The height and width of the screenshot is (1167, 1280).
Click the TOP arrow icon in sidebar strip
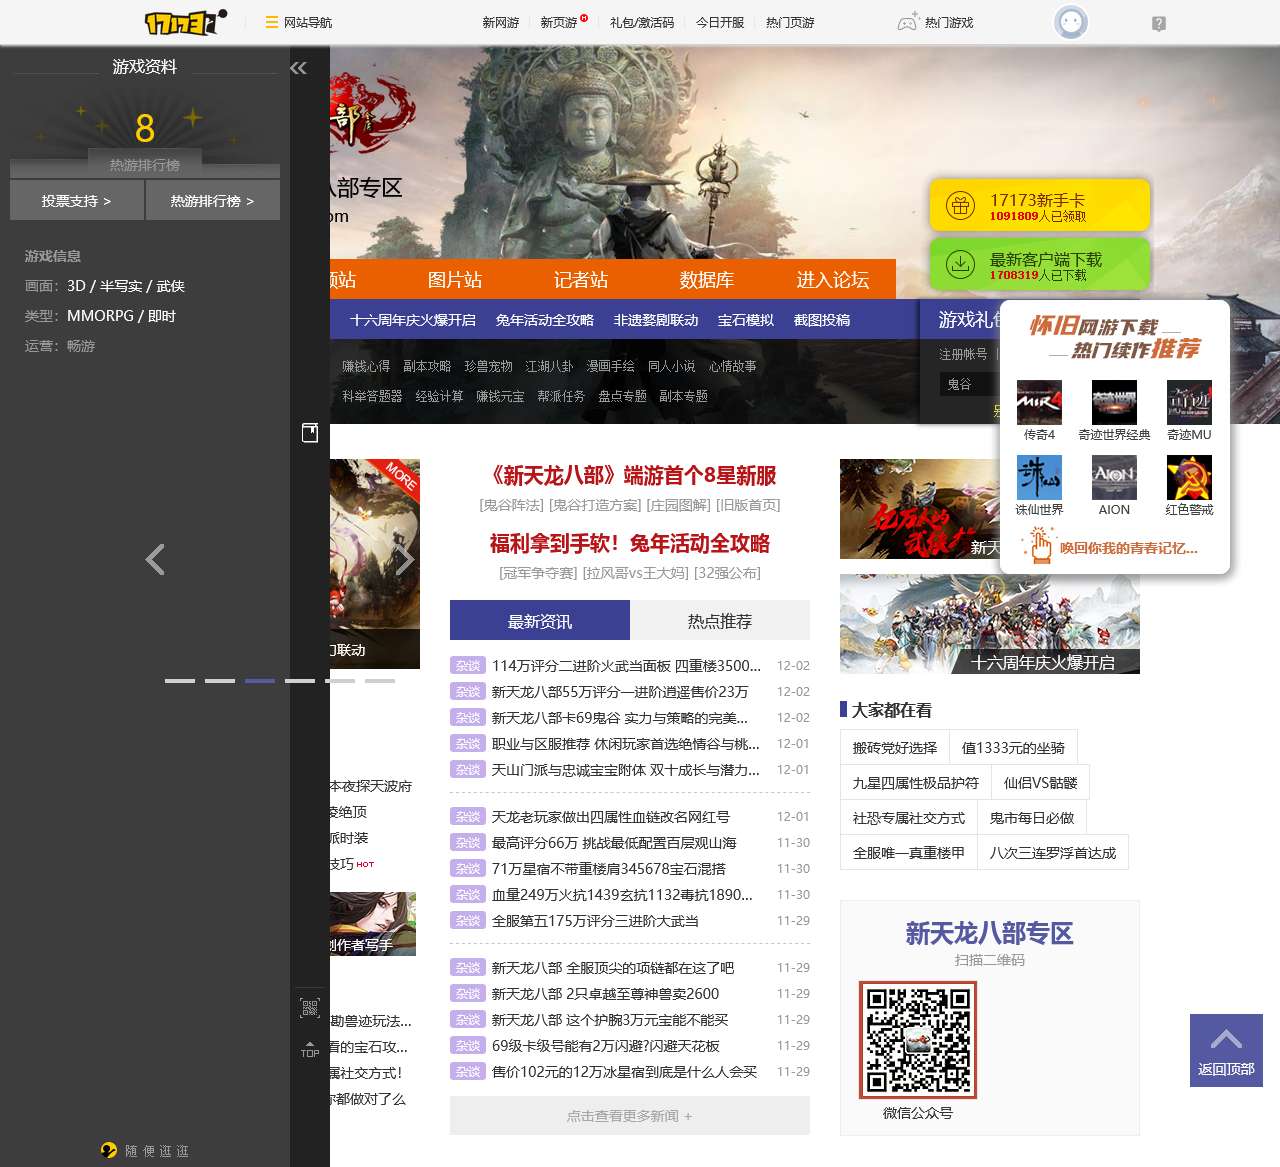tap(310, 1048)
